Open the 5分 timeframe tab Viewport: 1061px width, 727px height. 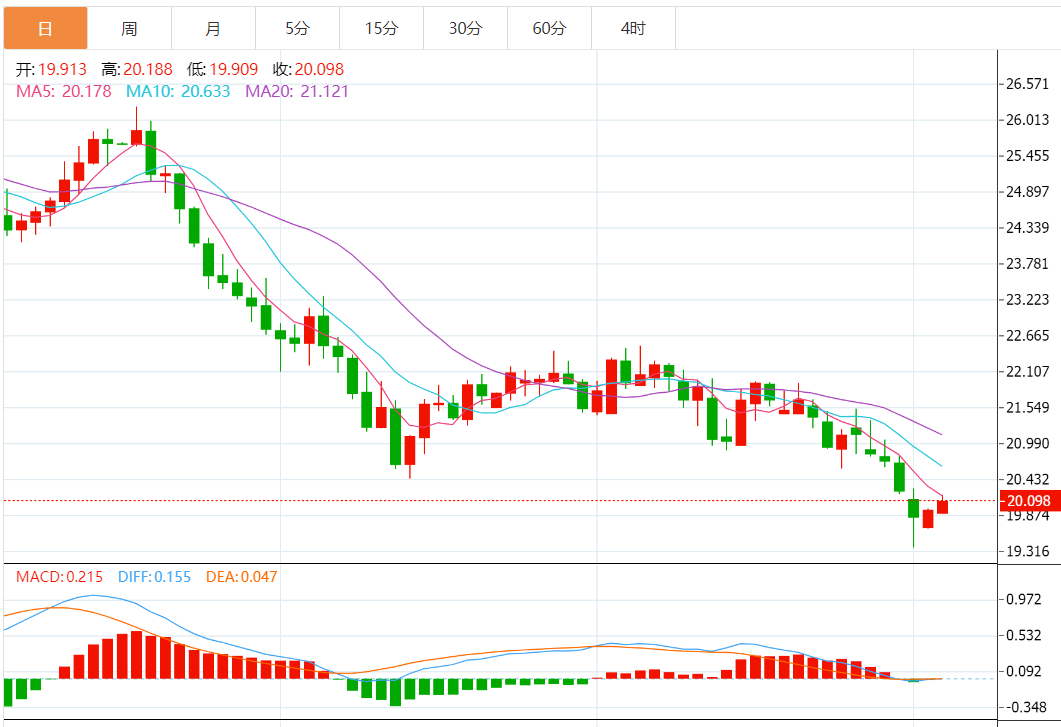(x=297, y=28)
